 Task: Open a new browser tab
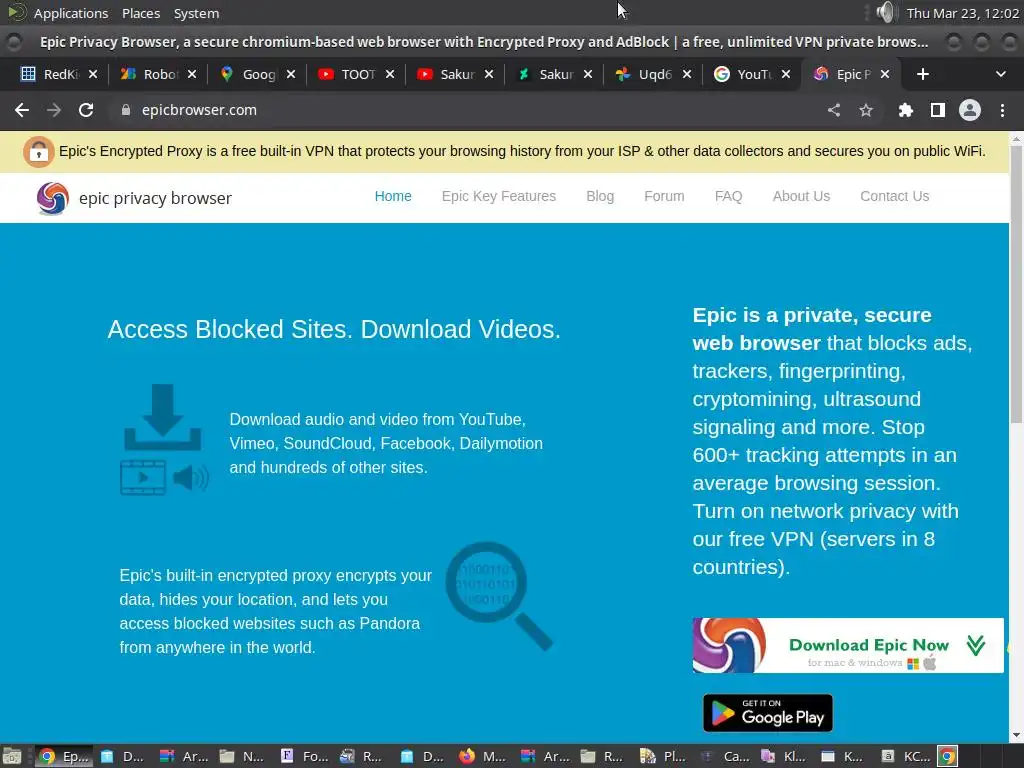tap(923, 74)
